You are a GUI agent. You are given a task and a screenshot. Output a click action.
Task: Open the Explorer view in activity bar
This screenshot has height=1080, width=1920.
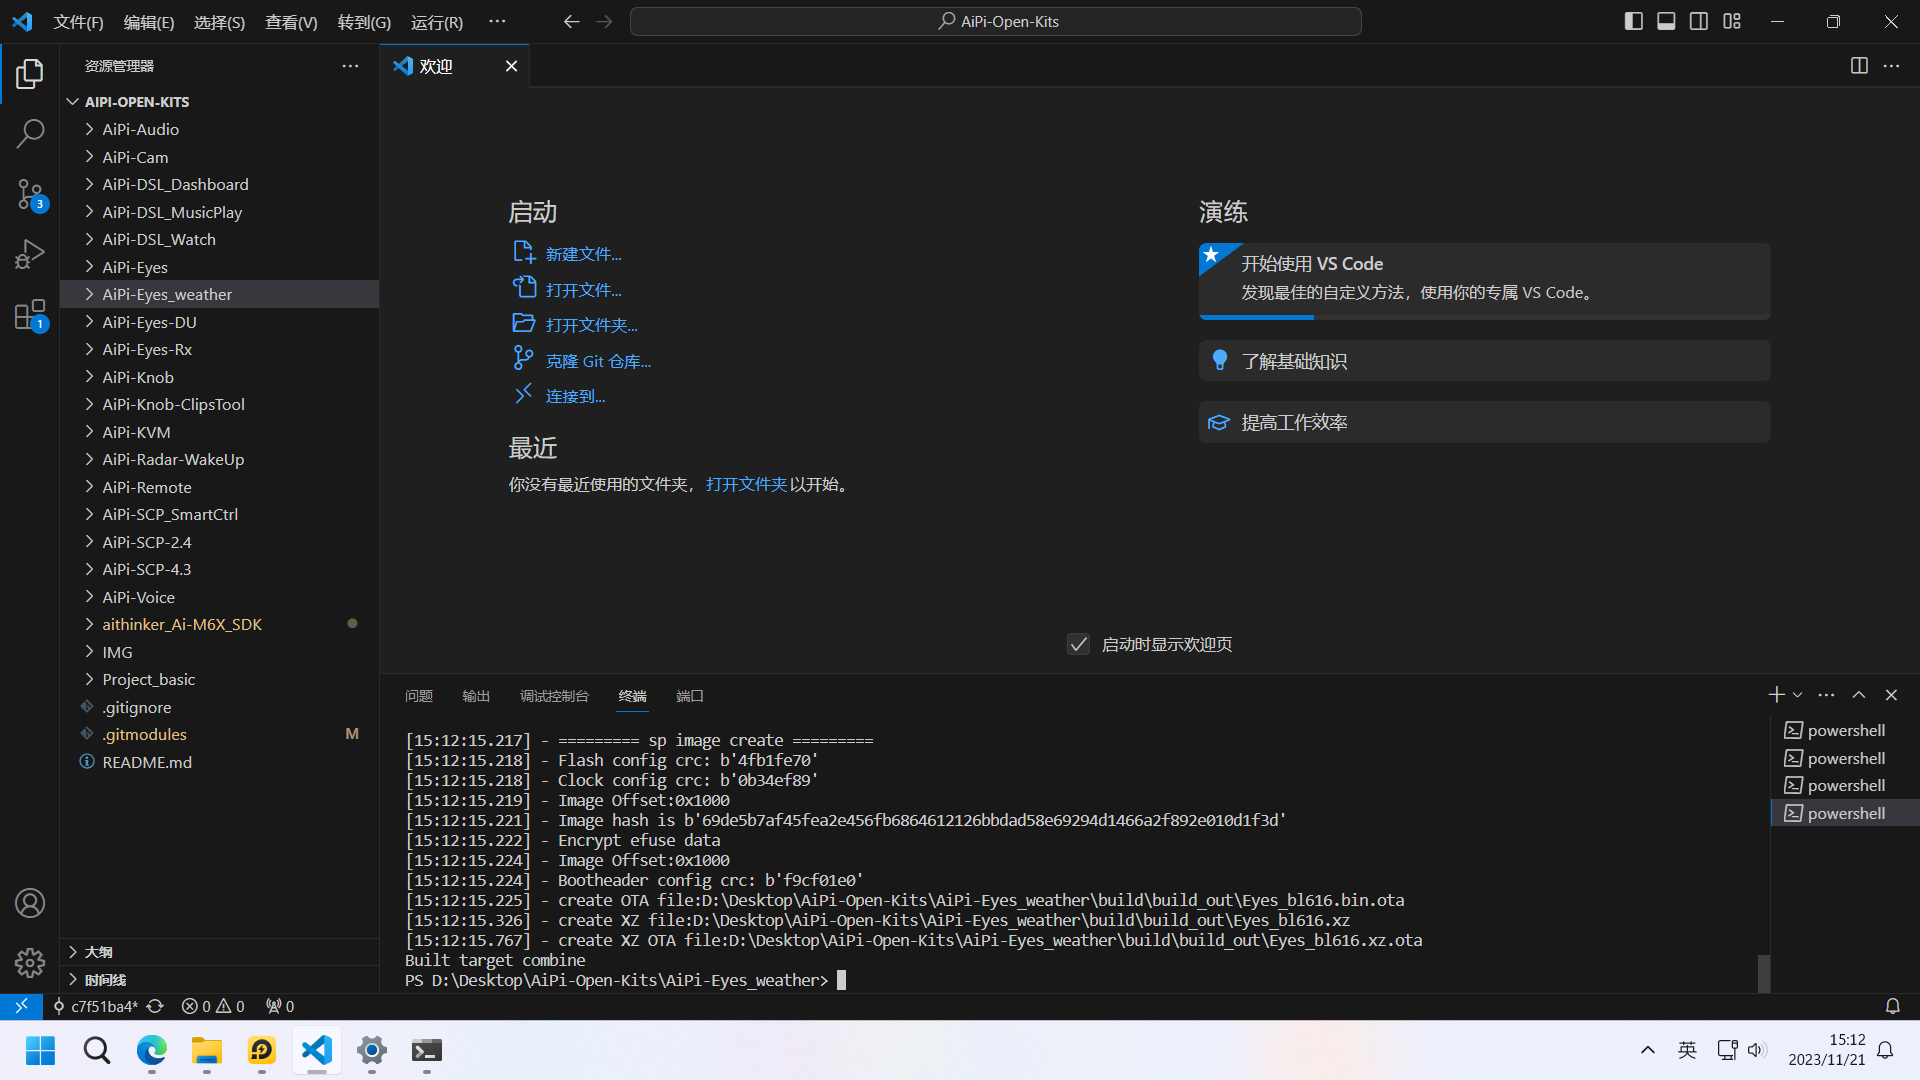30,73
